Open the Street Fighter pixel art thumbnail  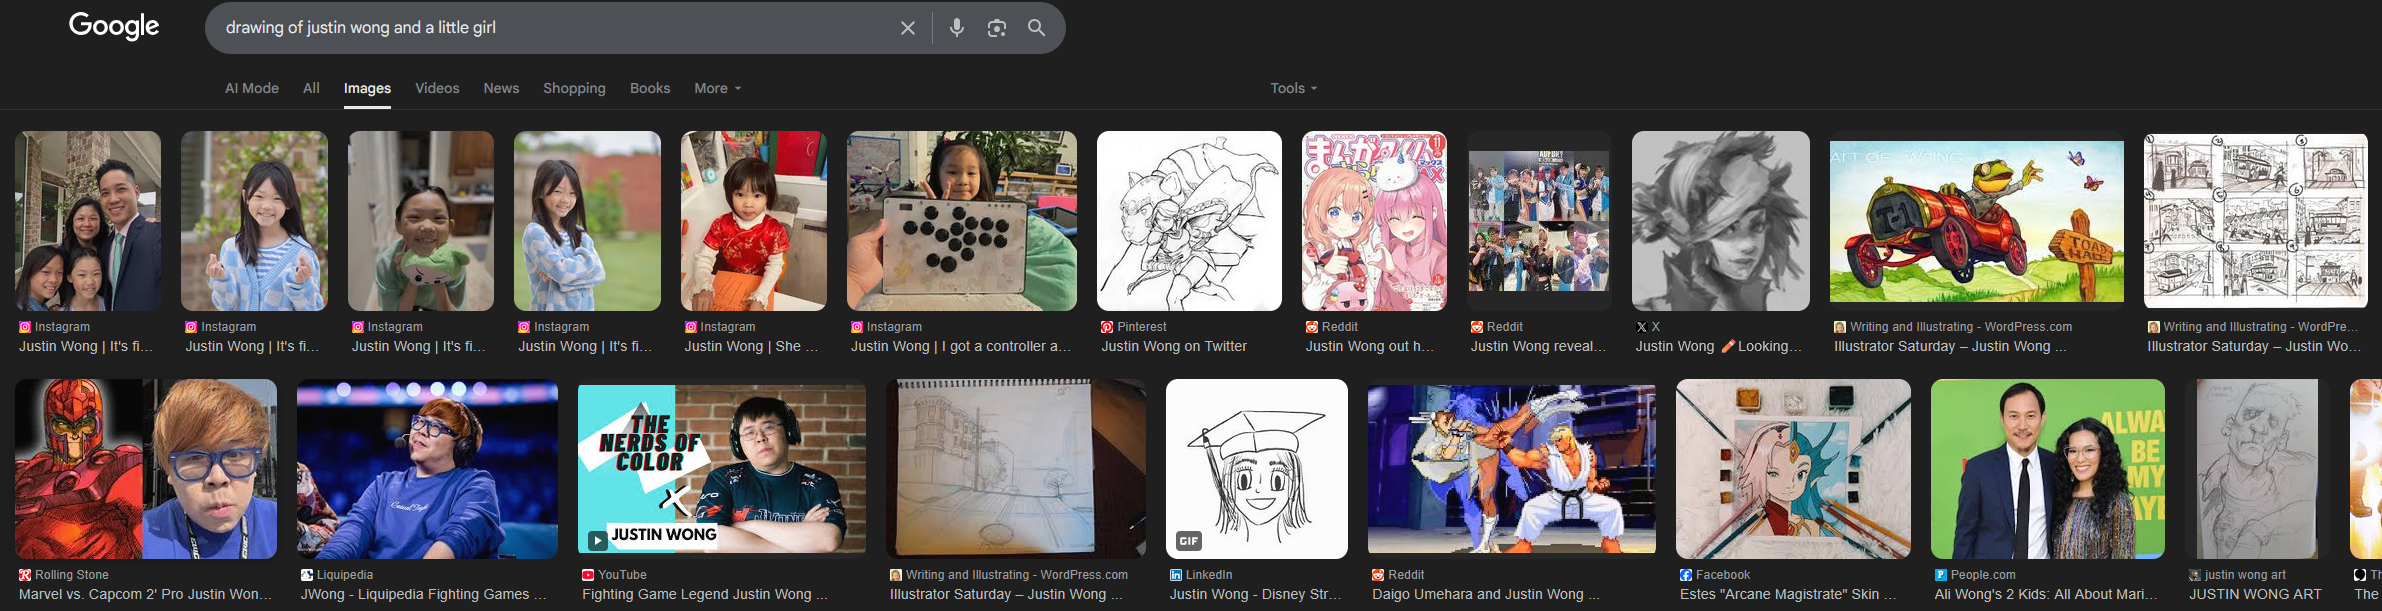click(x=1512, y=469)
